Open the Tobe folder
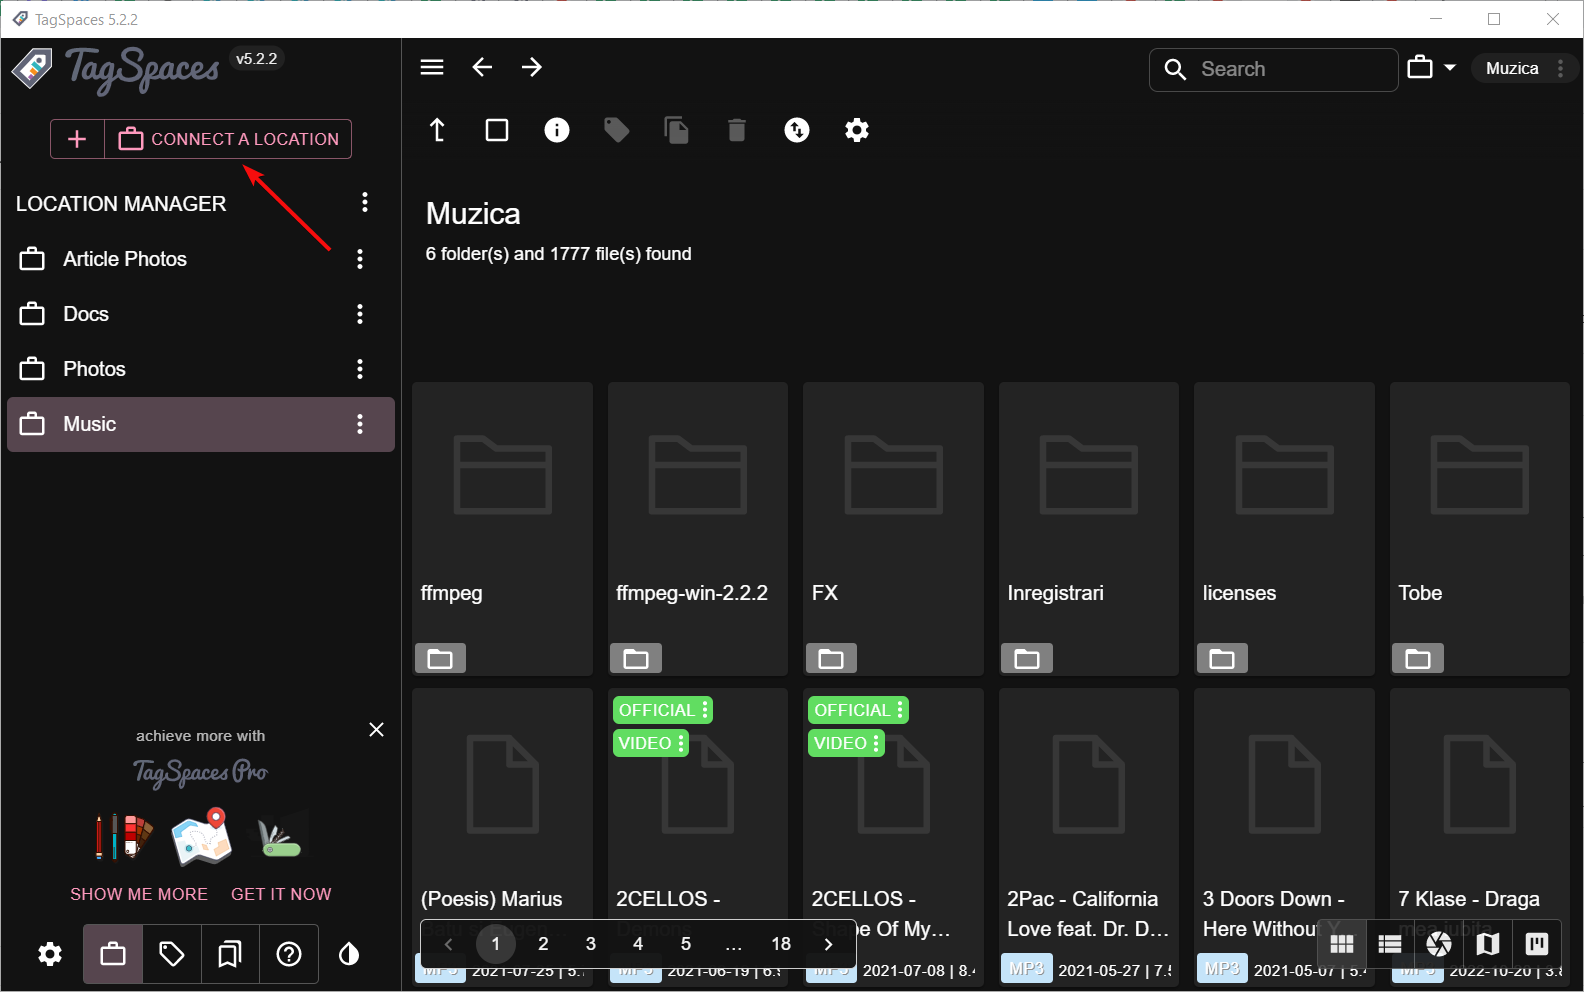 pyautogui.click(x=1480, y=528)
